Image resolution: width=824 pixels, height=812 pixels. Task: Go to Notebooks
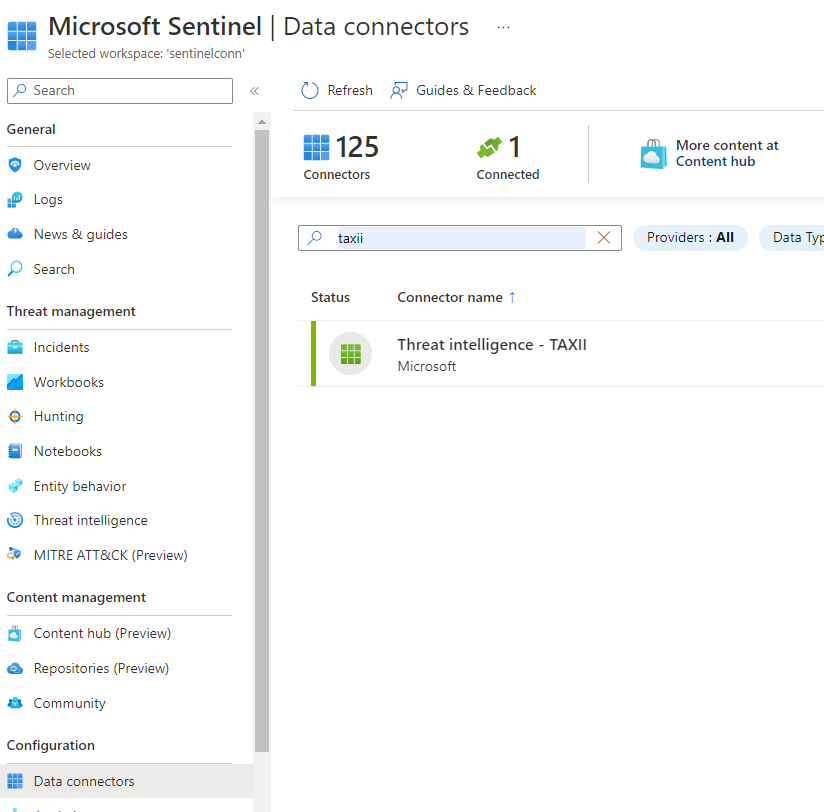click(x=68, y=451)
